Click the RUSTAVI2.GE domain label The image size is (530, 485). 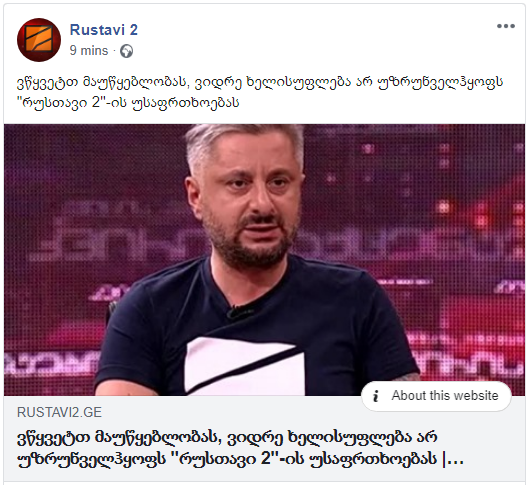(59, 412)
